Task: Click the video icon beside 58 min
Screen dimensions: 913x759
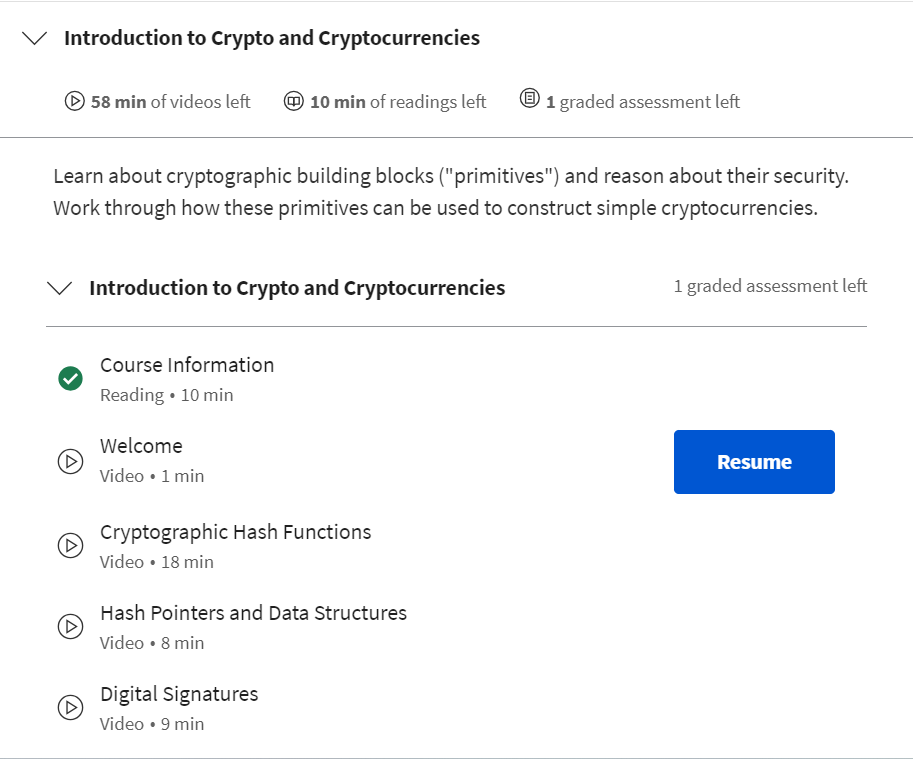Action: tap(74, 101)
